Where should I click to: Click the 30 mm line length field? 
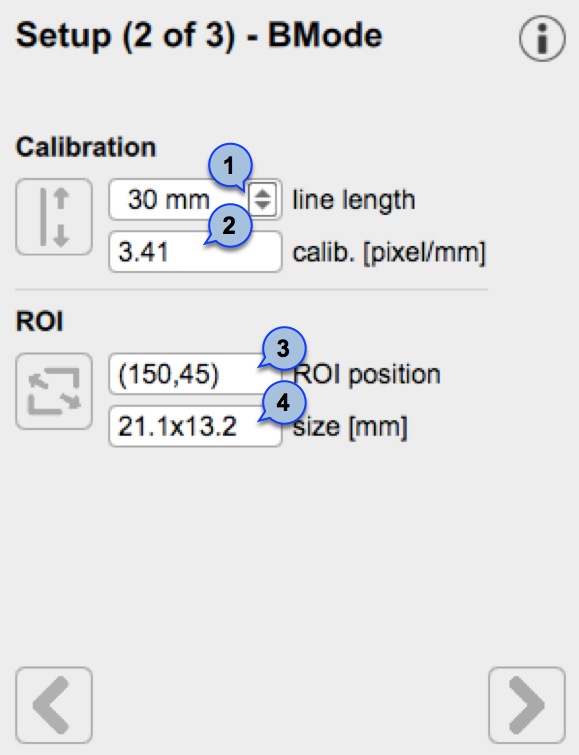[179, 199]
